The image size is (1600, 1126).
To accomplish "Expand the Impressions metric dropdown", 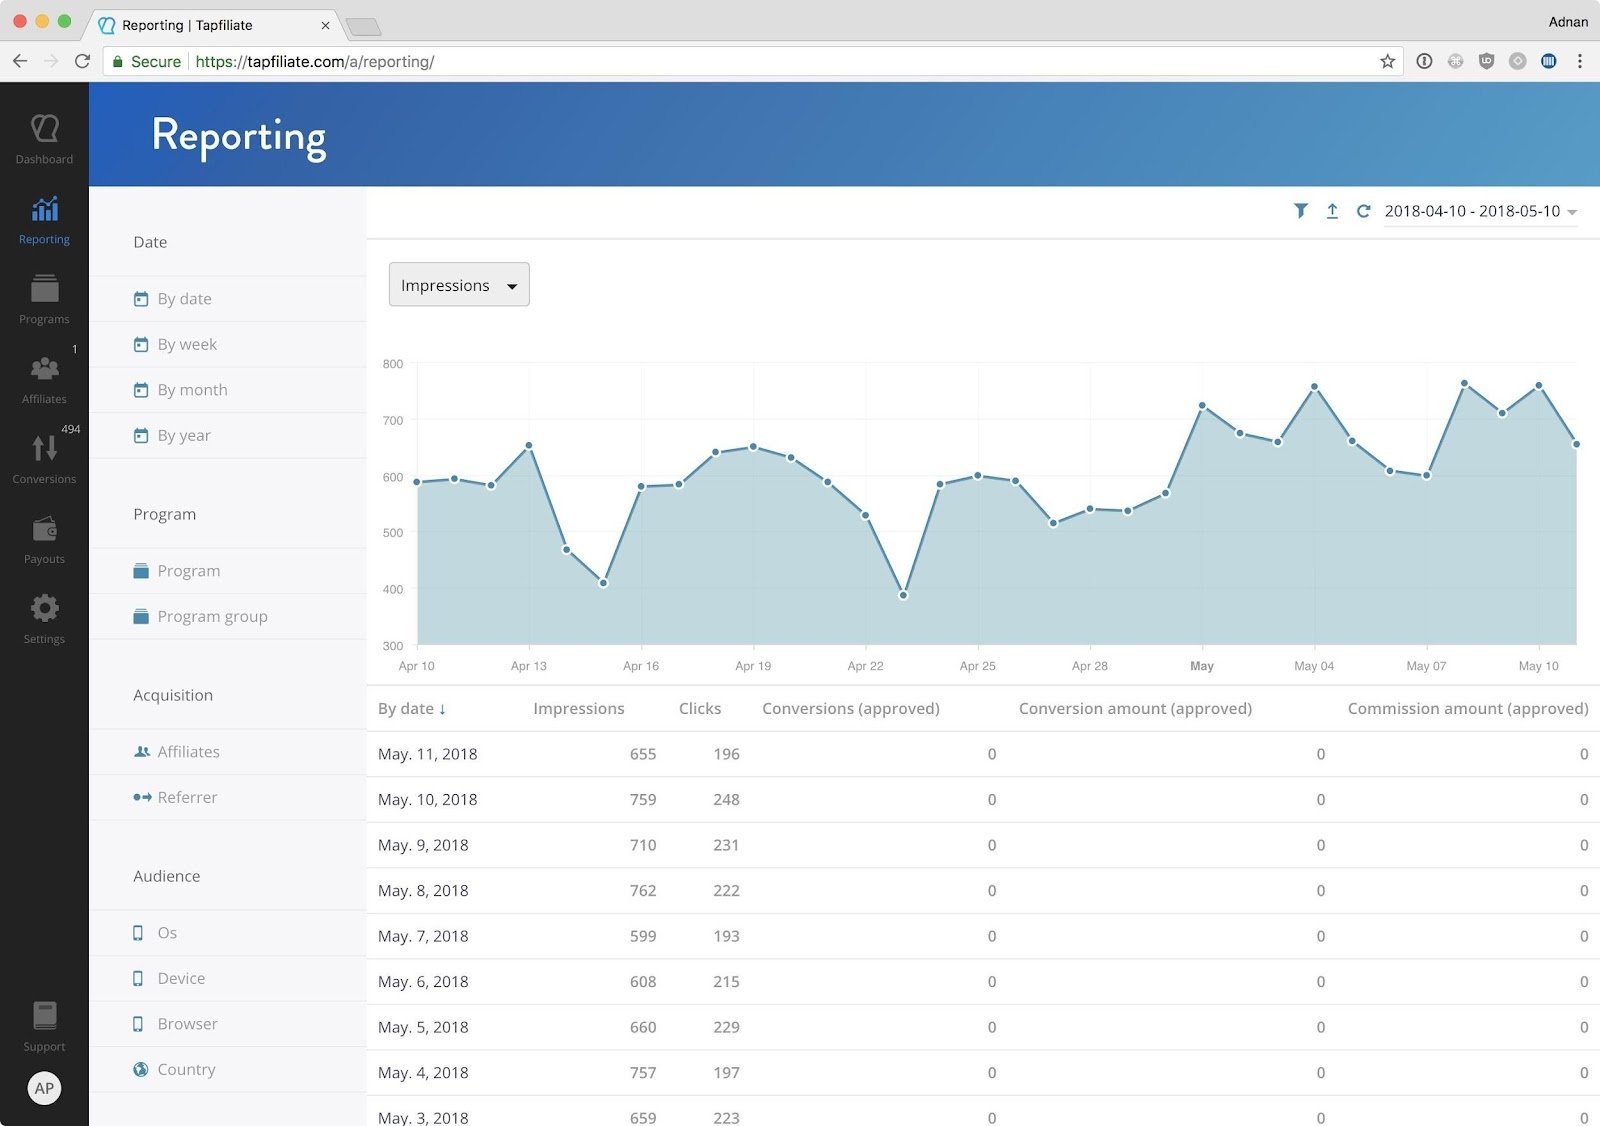I will coord(459,285).
